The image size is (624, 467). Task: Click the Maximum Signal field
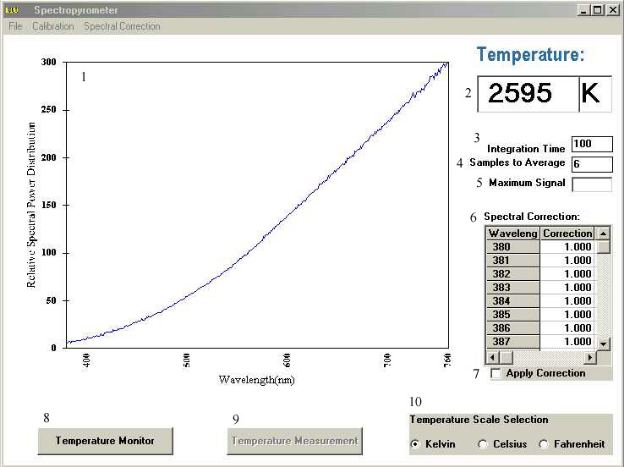click(x=591, y=183)
